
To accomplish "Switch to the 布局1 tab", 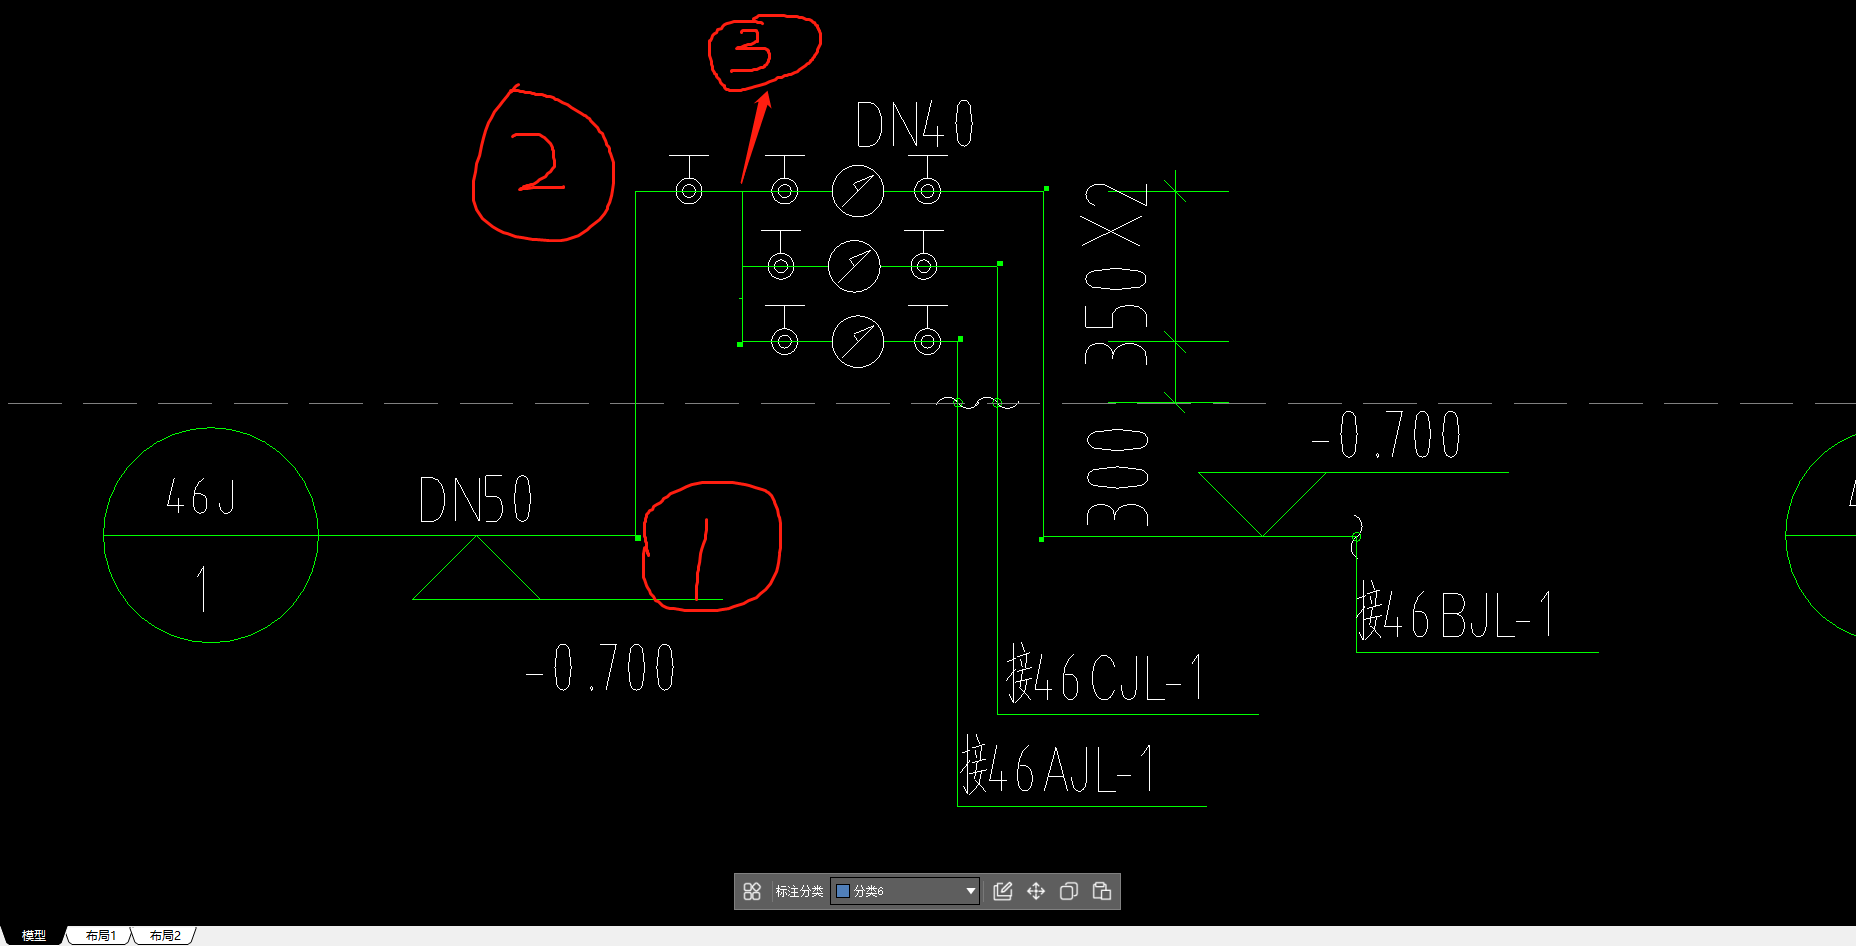I will 100,936.
